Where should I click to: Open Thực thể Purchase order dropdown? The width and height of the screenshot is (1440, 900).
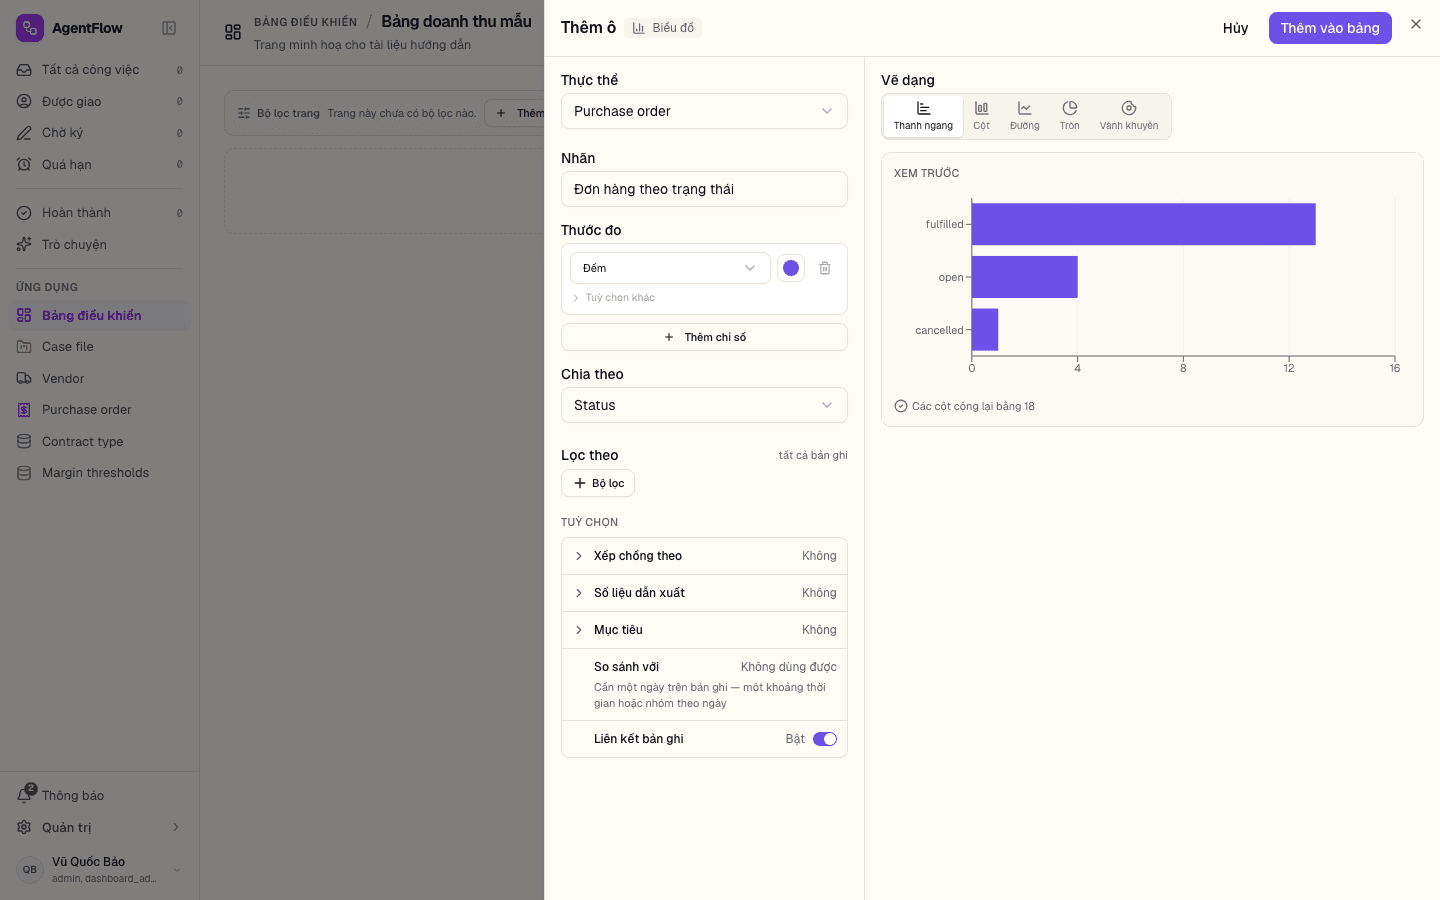pos(704,111)
